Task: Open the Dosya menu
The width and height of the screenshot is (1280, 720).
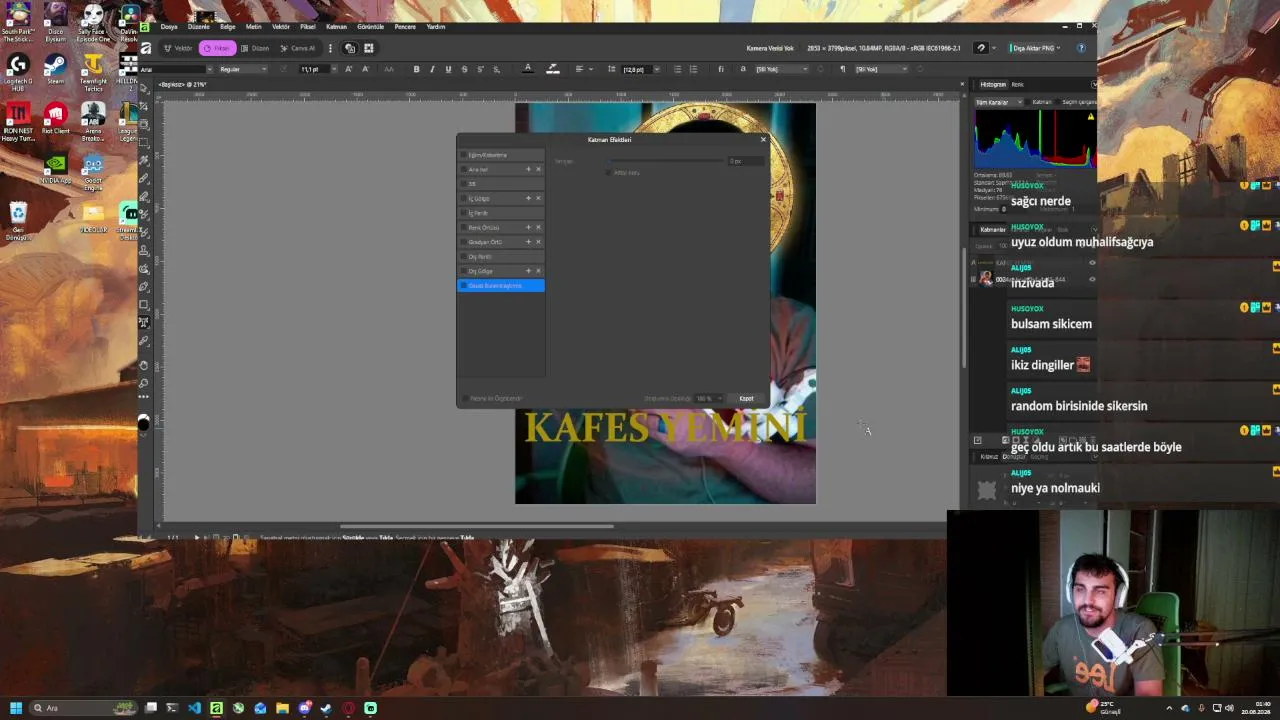Action: click(x=169, y=27)
